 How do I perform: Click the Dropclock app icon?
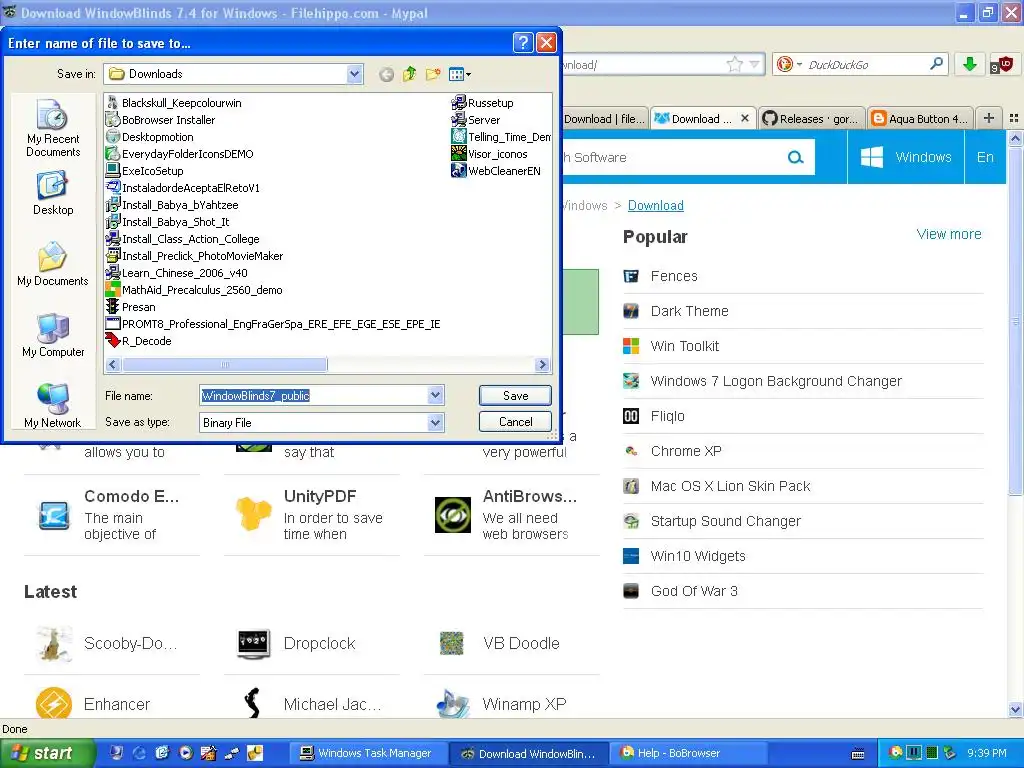[253, 643]
